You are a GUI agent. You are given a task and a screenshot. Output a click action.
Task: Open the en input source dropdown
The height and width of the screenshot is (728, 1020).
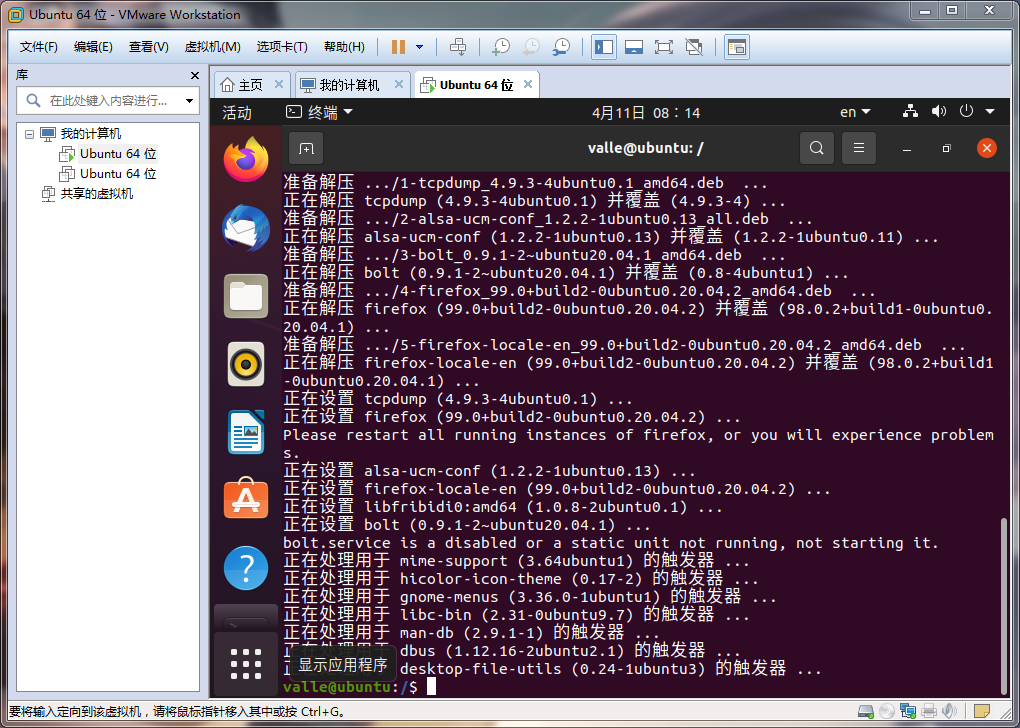[854, 113]
